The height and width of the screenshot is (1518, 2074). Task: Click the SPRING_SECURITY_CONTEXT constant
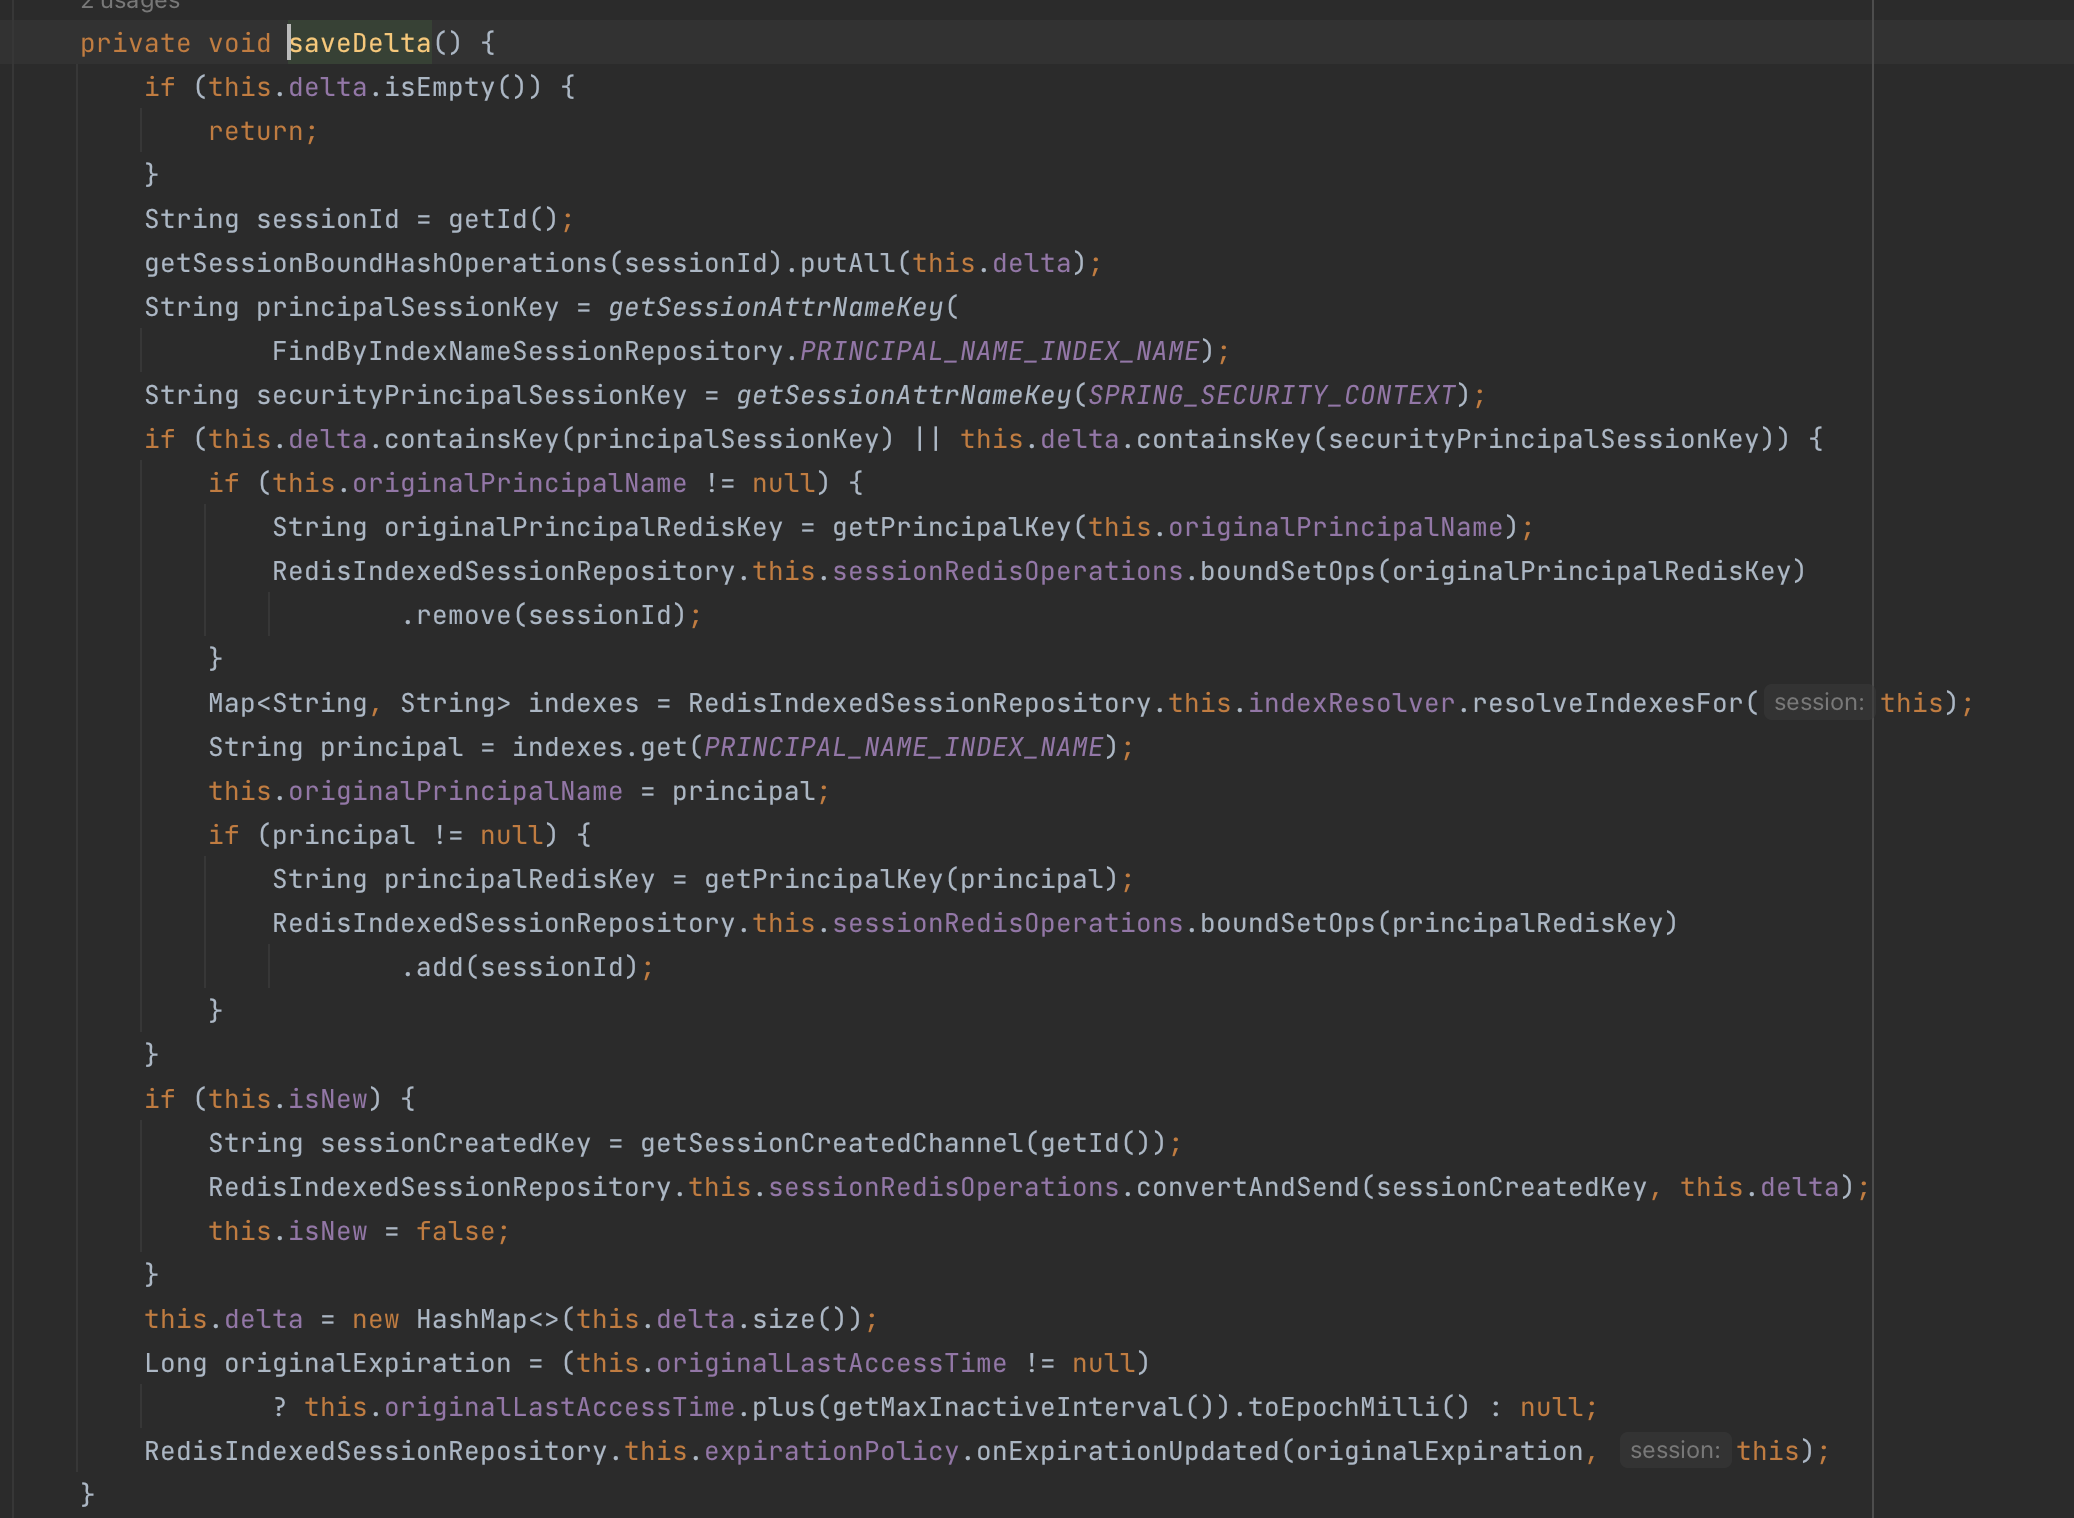[1271, 395]
